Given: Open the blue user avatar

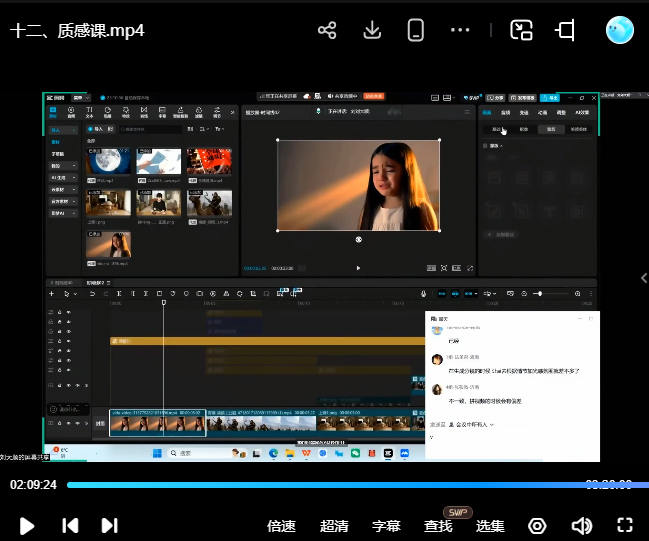Looking at the screenshot, I should tap(620, 30).
